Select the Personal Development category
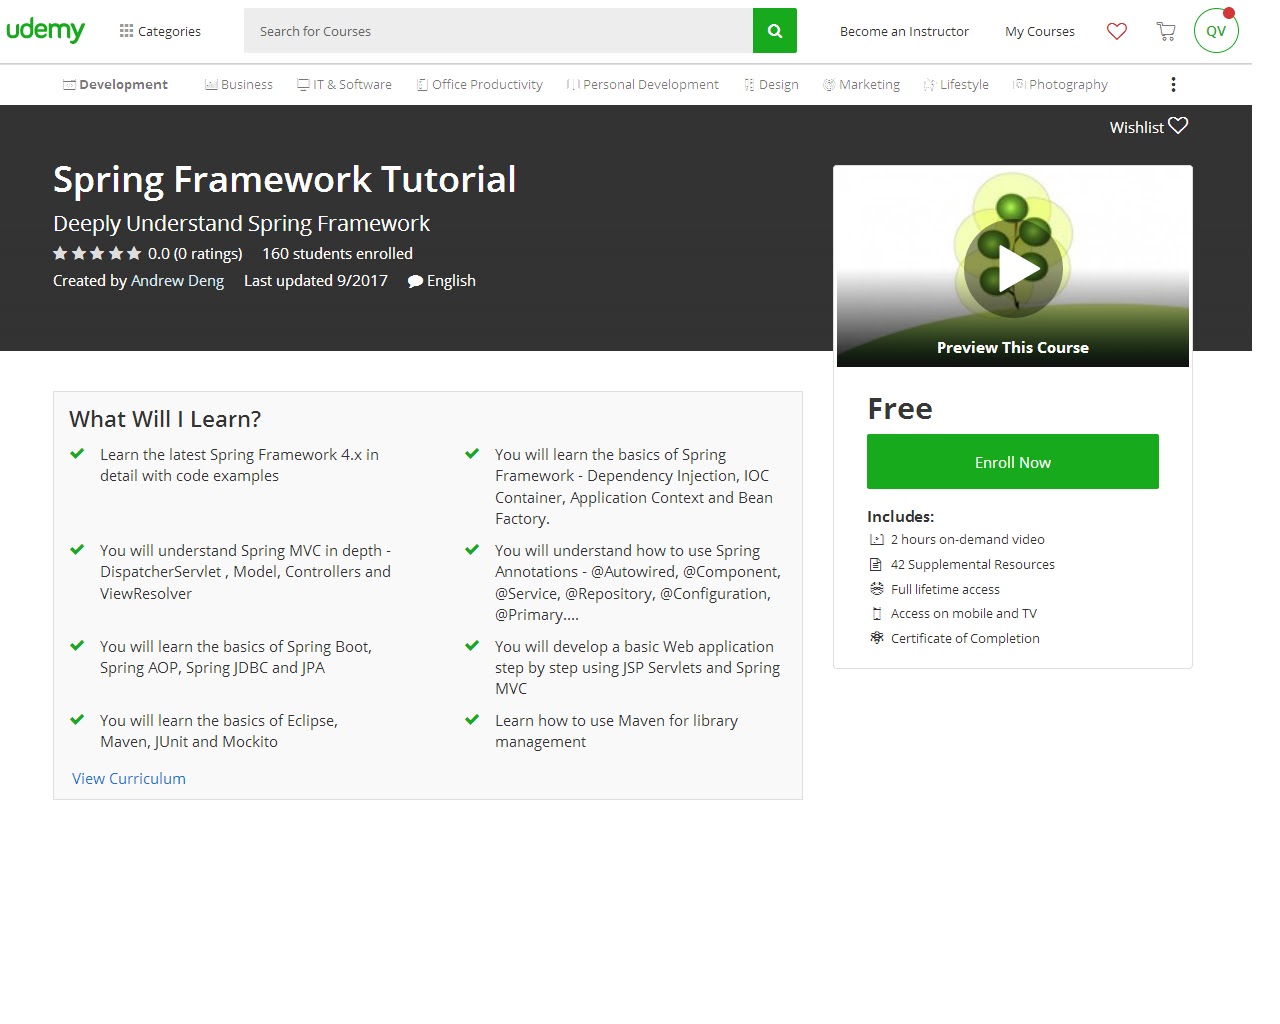Image resolution: width=1280 pixels, height=1024 pixels. pos(643,84)
